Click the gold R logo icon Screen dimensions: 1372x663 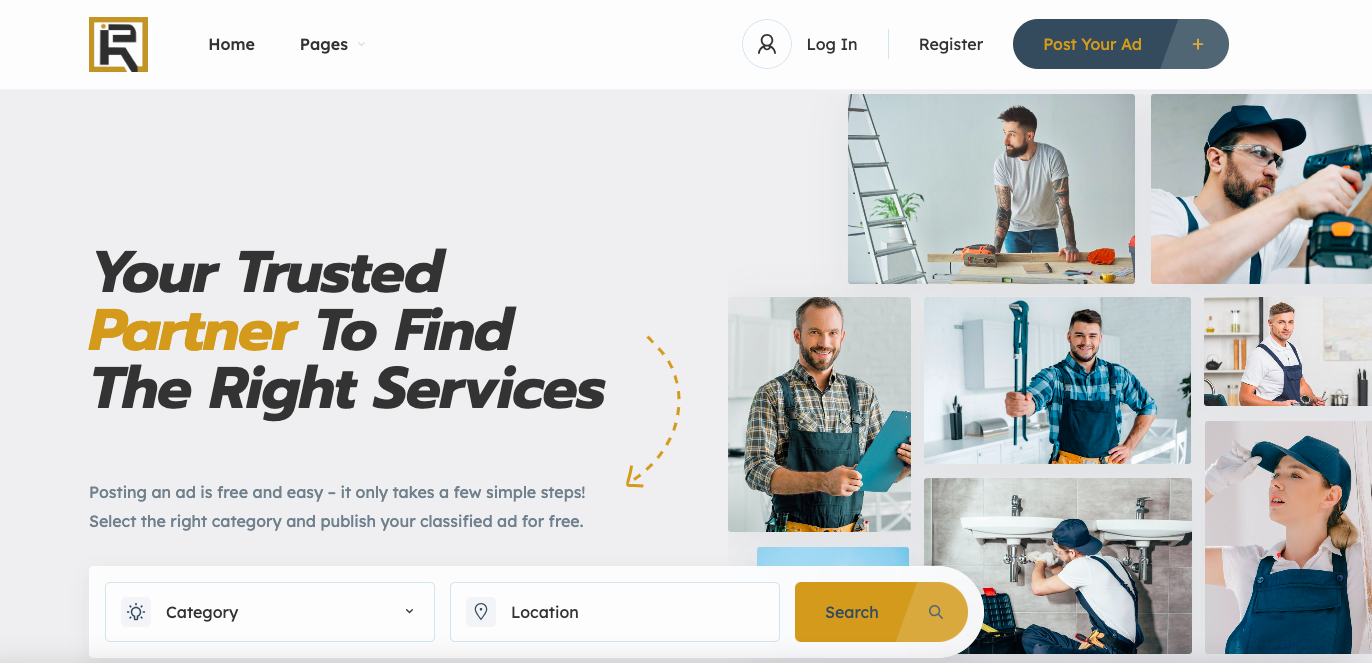(x=118, y=44)
